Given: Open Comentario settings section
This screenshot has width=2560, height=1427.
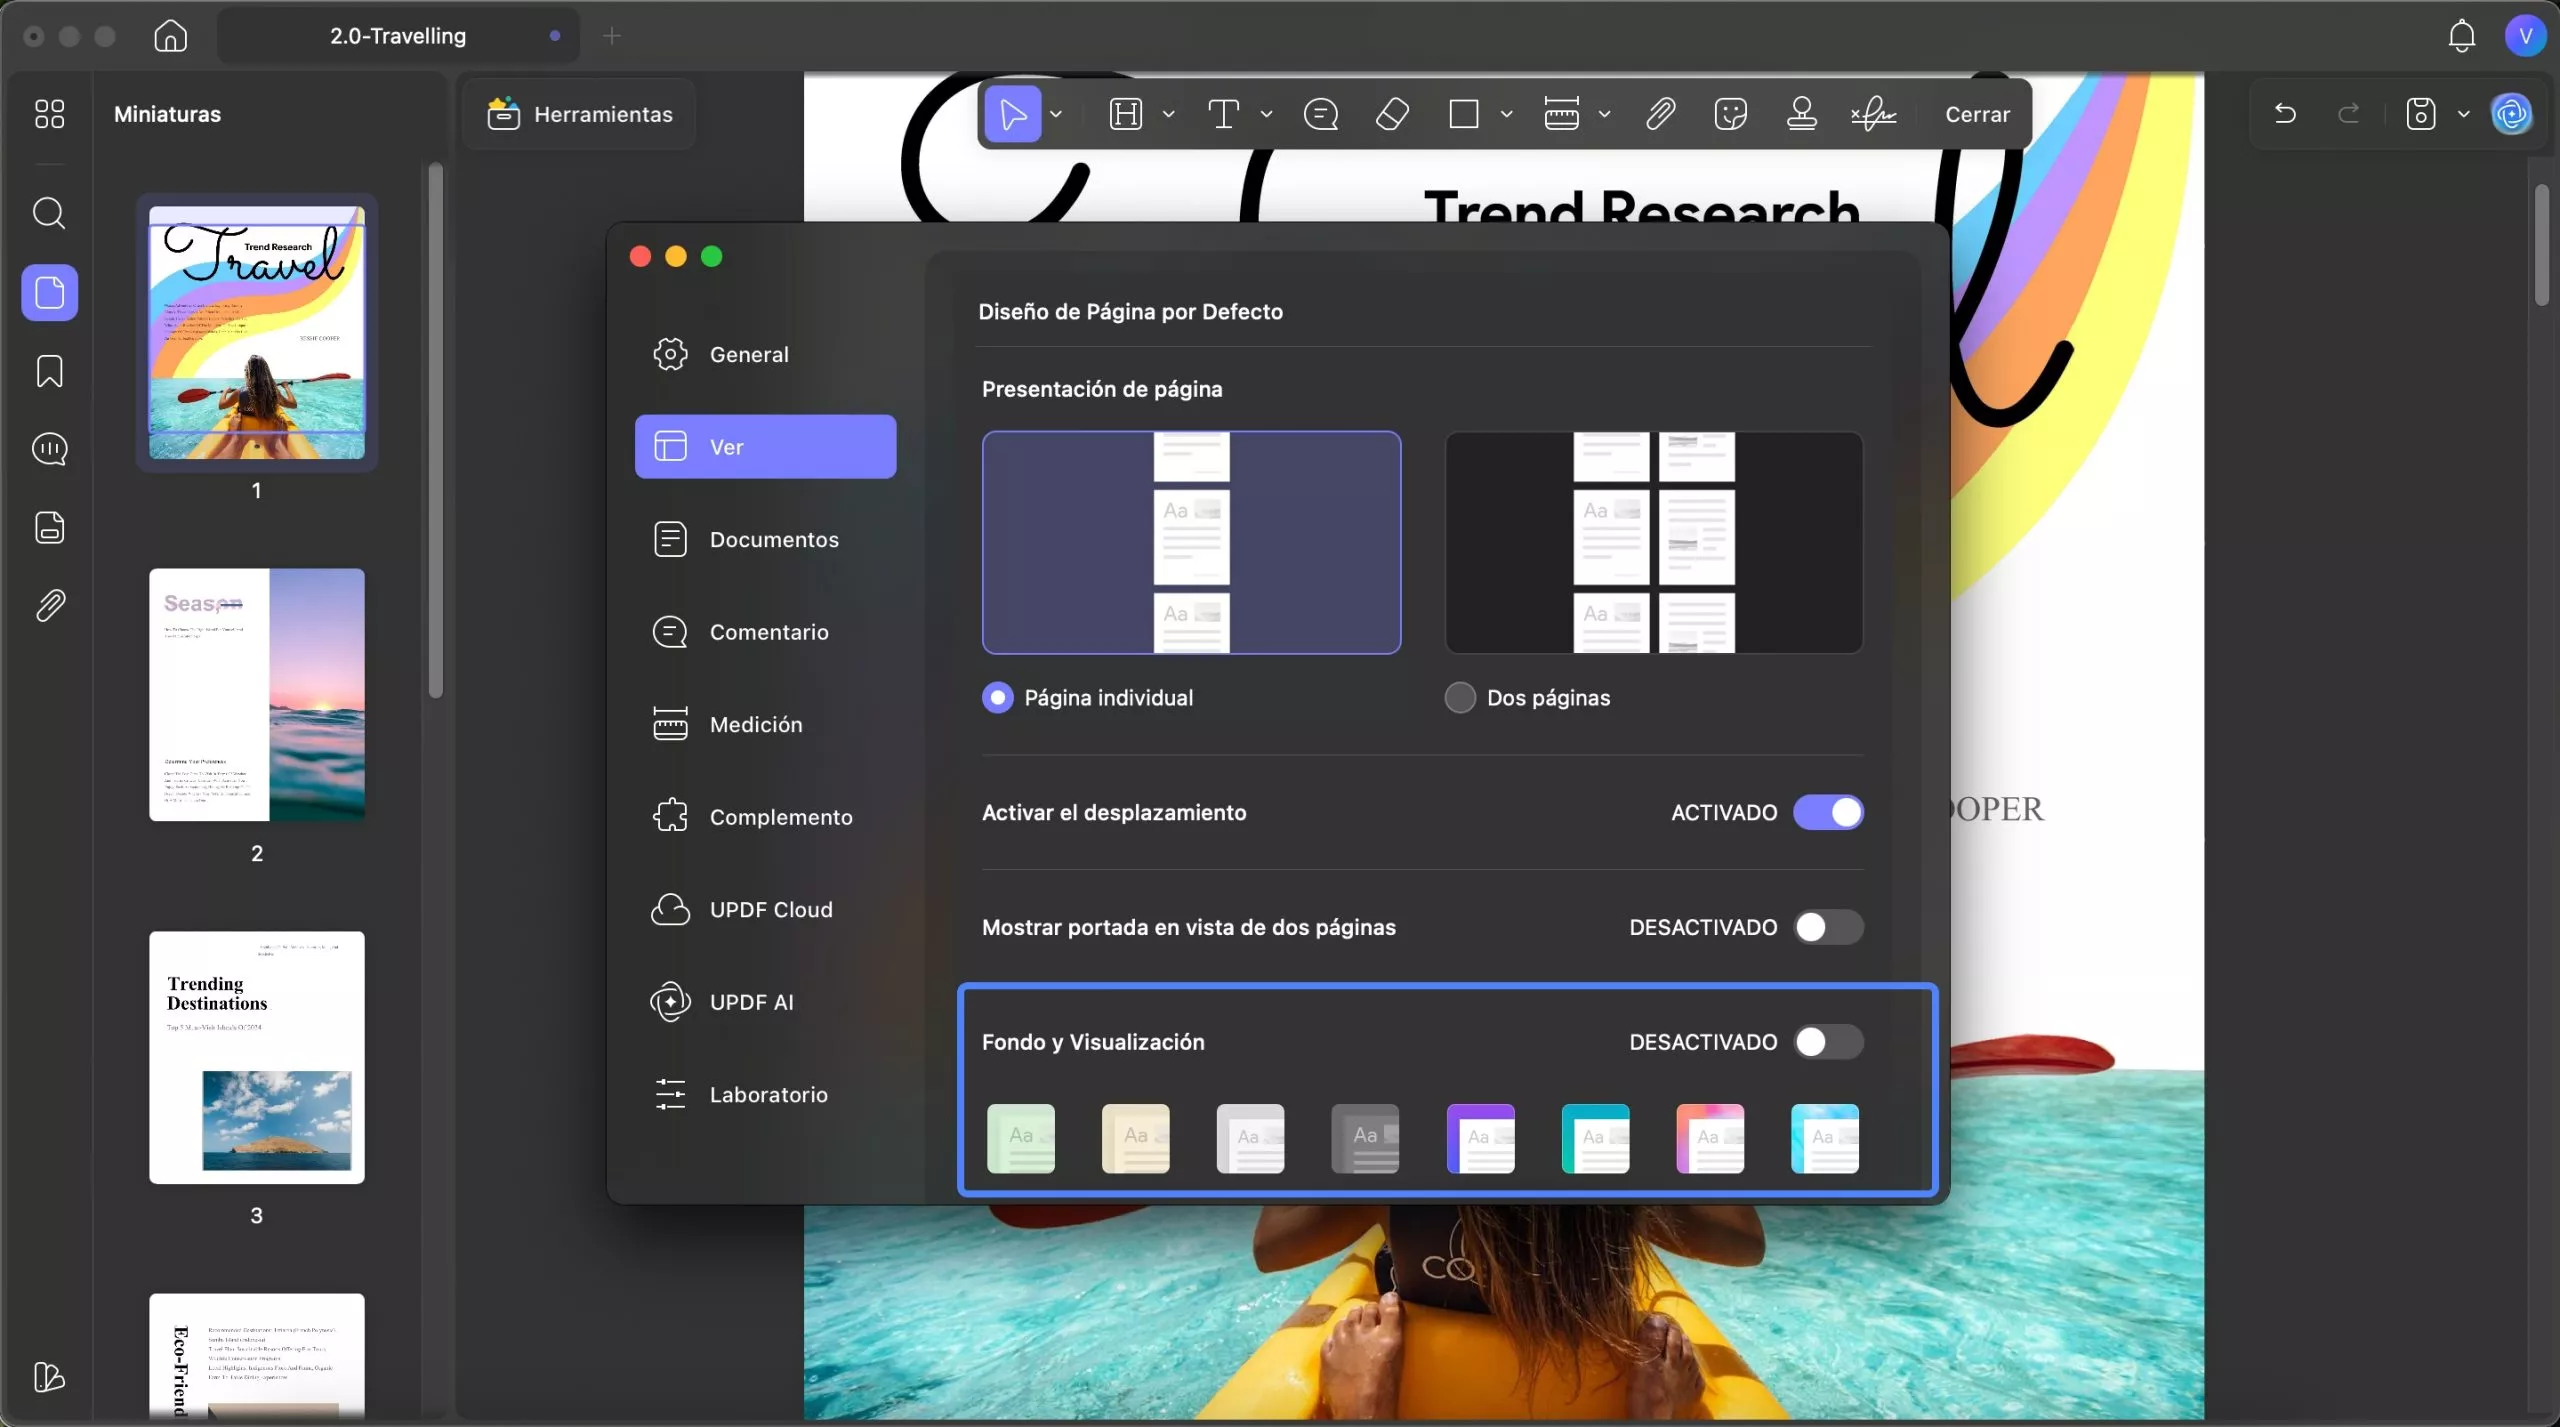Looking at the screenshot, I should tap(765, 632).
